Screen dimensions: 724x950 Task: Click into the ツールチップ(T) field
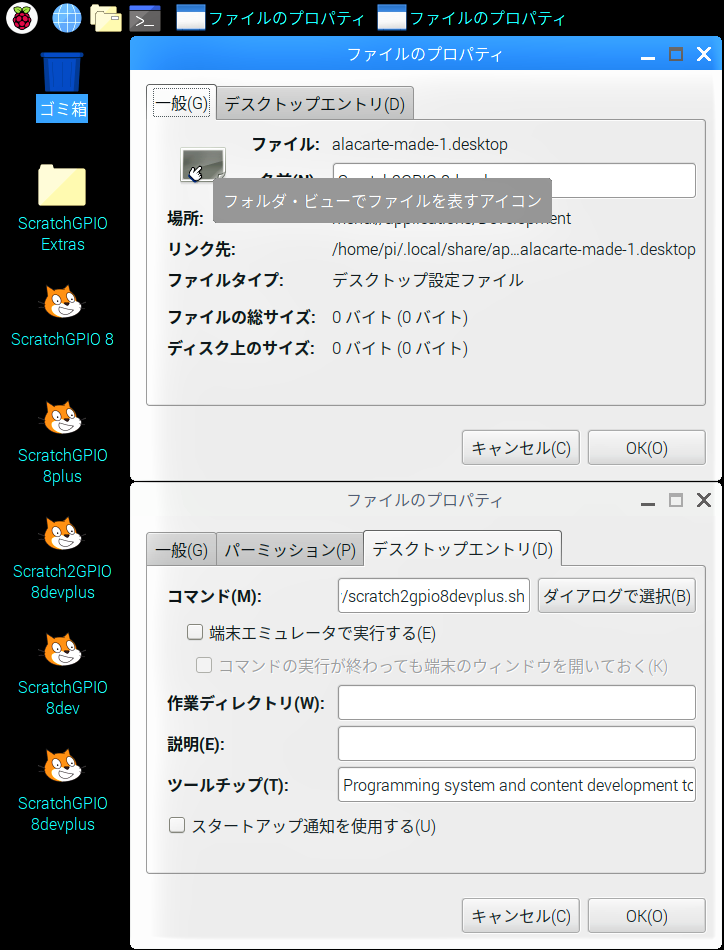coord(517,785)
